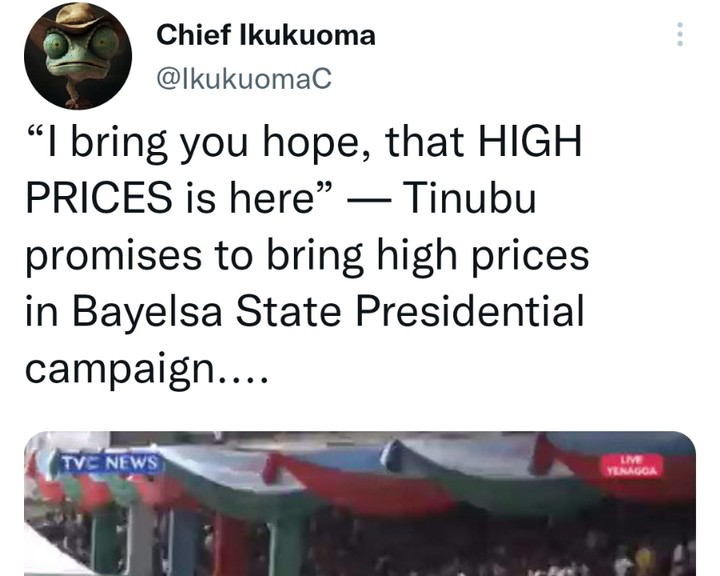Click the @IkukuomaC handle
The width and height of the screenshot is (720, 576).
(243, 79)
